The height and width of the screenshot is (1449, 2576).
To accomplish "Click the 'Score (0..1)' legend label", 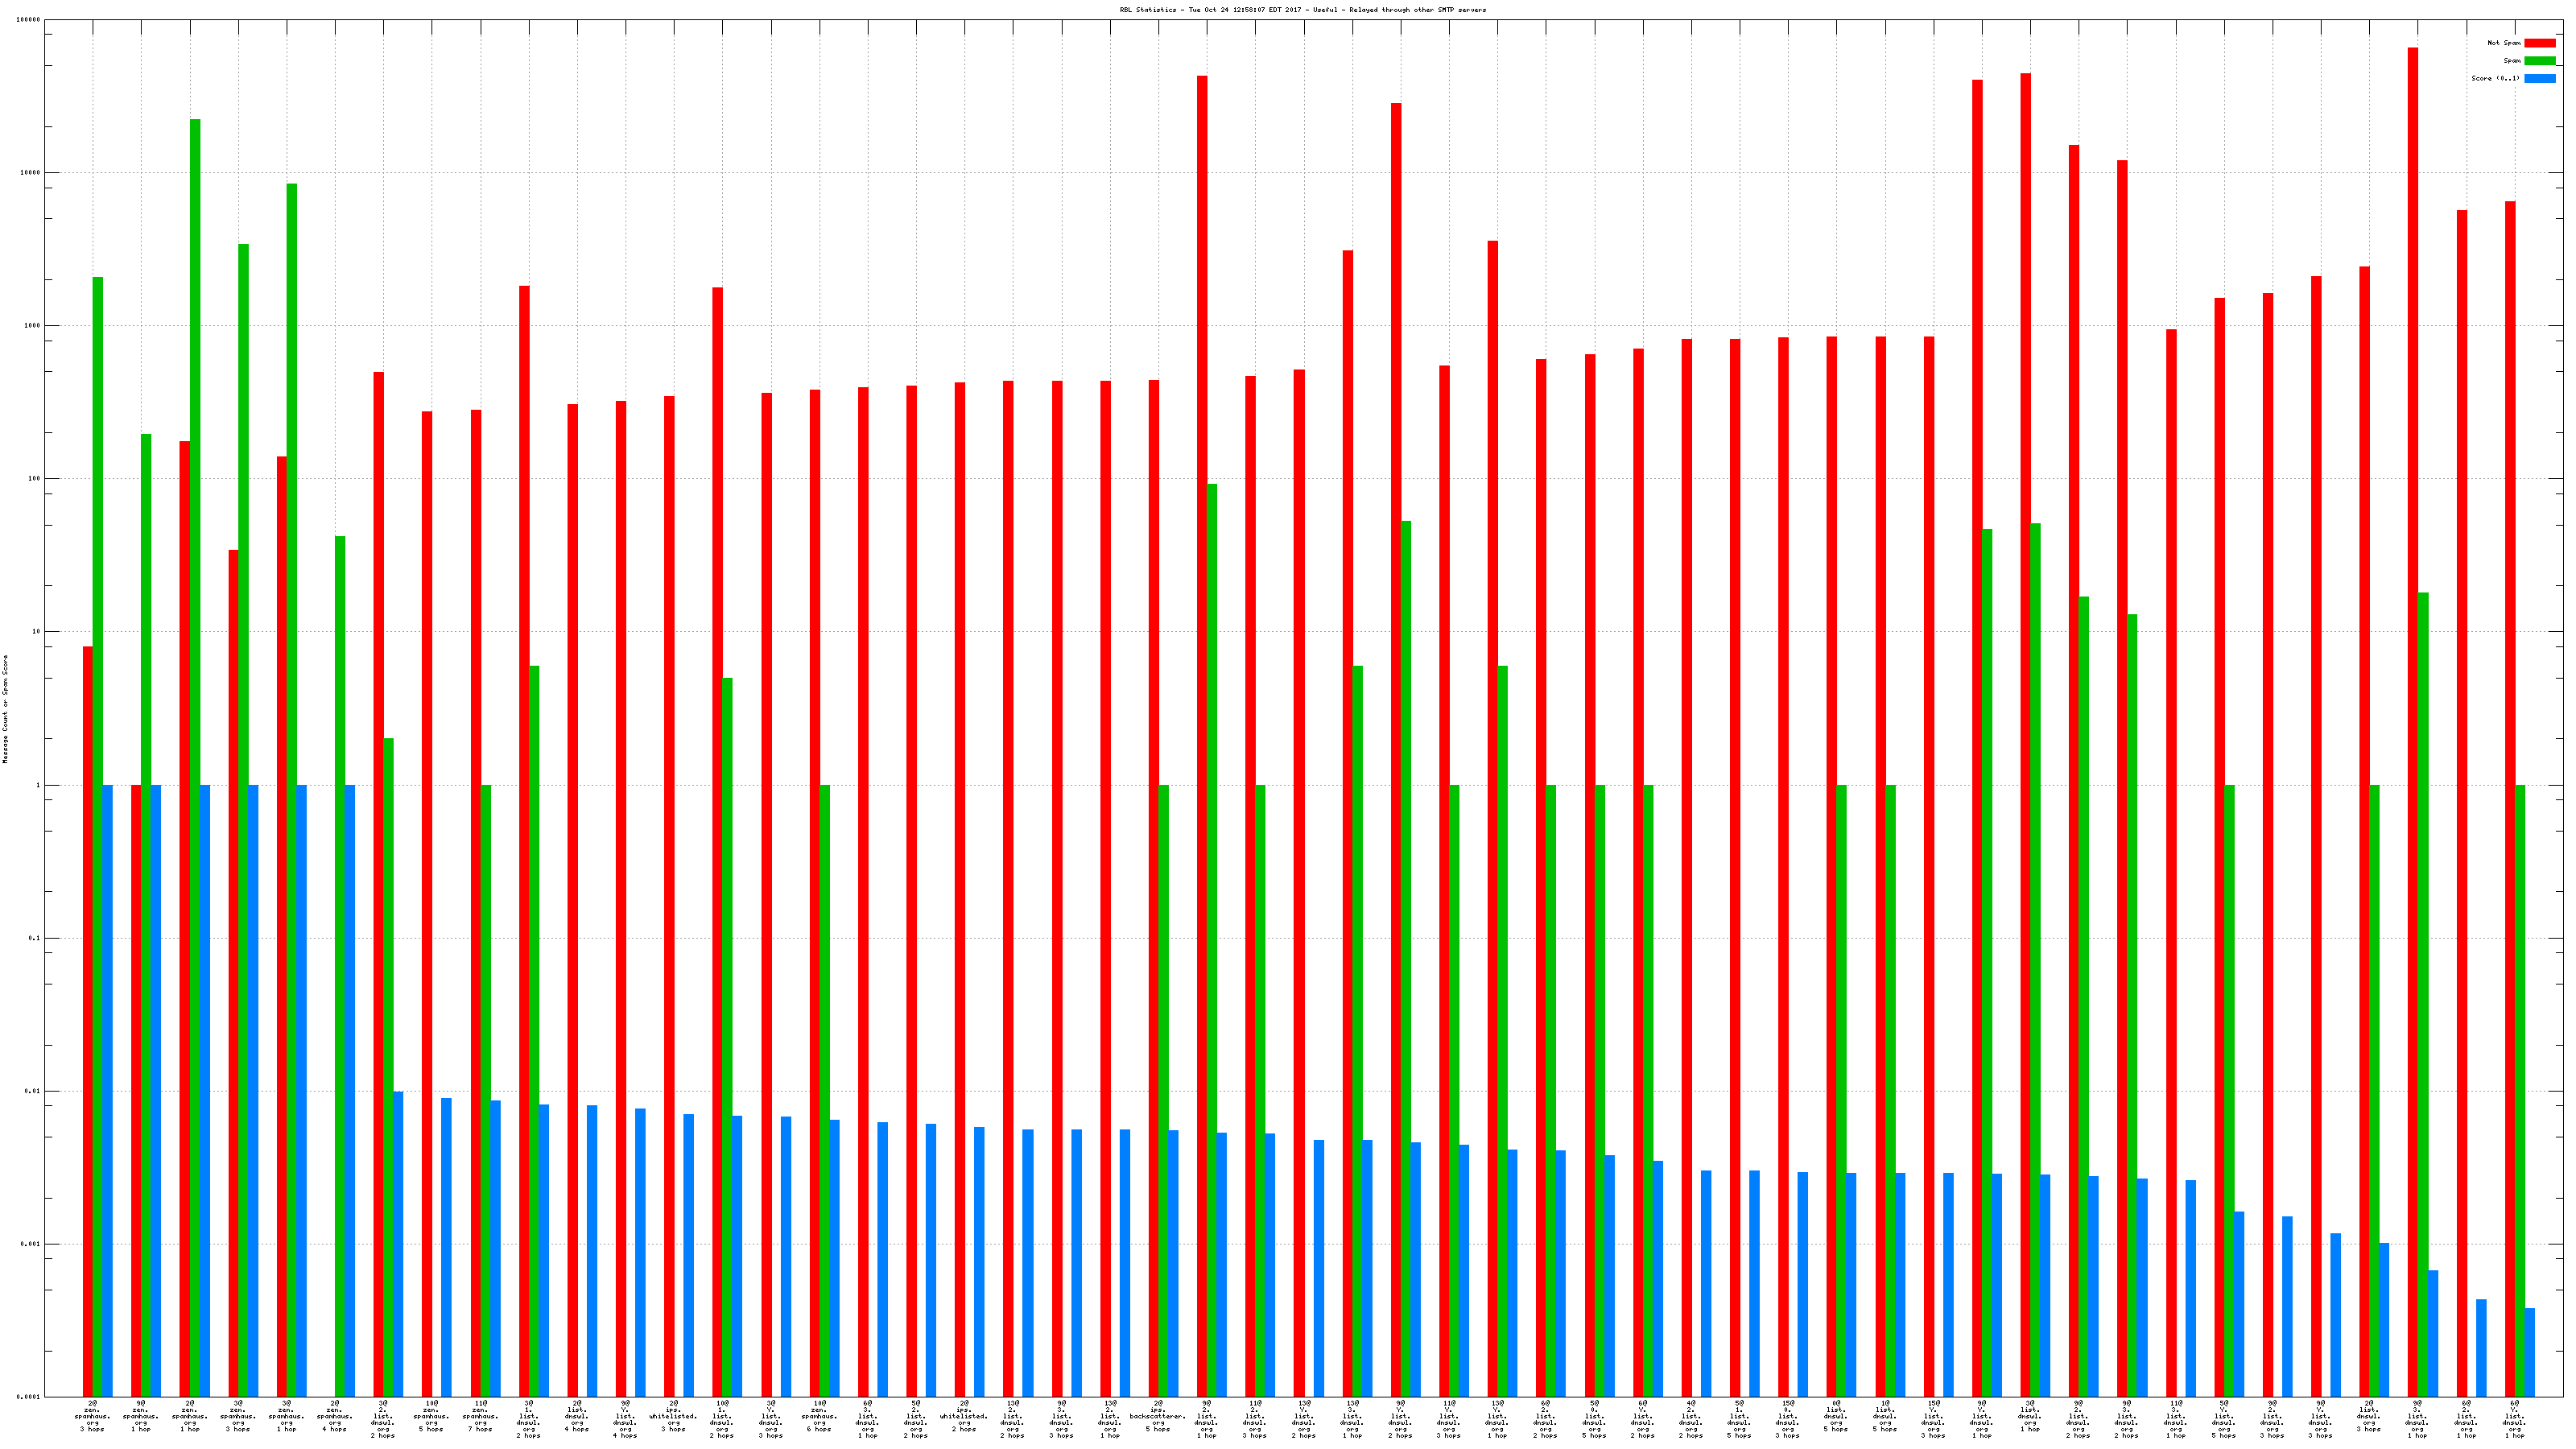I will [2495, 78].
